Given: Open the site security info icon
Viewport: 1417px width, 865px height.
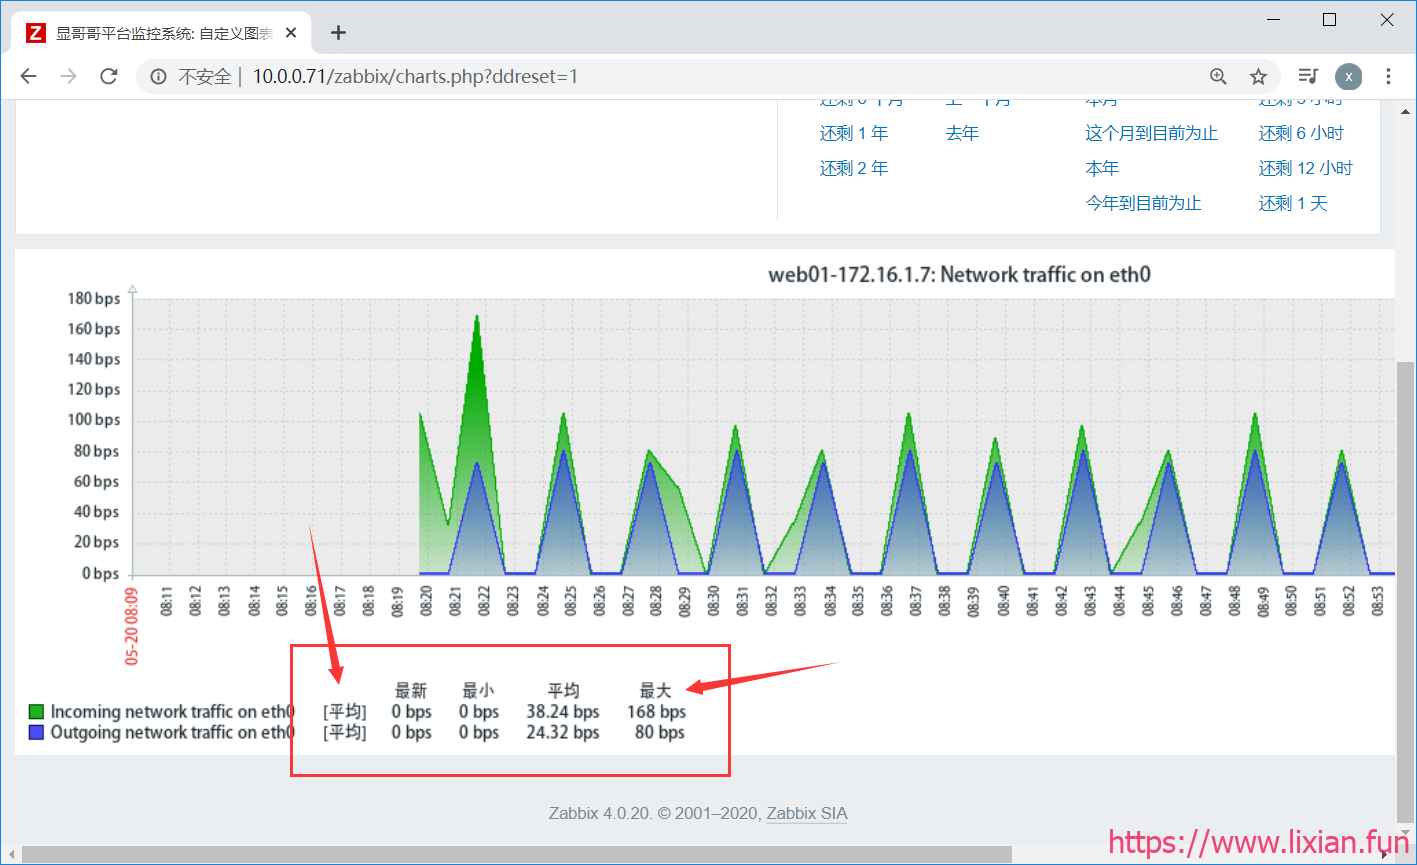Looking at the screenshot, I should click(x=158, y=76).
